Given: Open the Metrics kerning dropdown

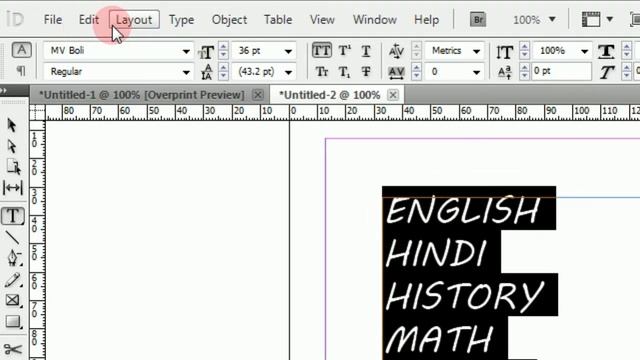Looking at the screenshot, I should (x=476, y=51).
